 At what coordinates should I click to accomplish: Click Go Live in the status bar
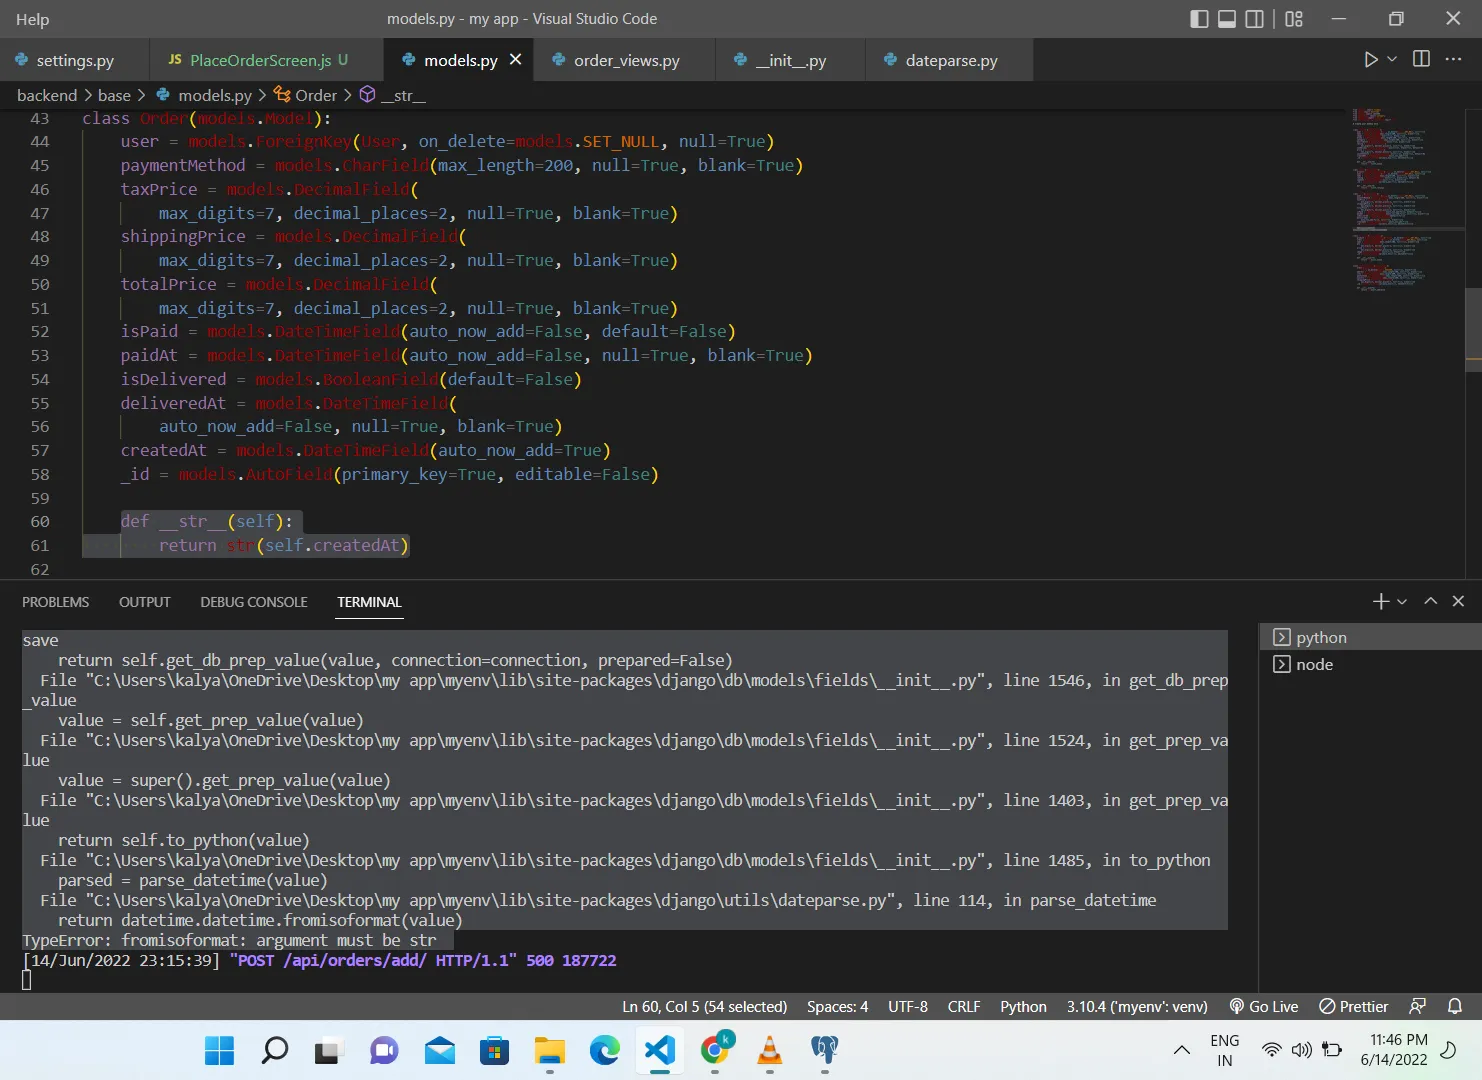pyautogui.click(x=1264, y=1006)
